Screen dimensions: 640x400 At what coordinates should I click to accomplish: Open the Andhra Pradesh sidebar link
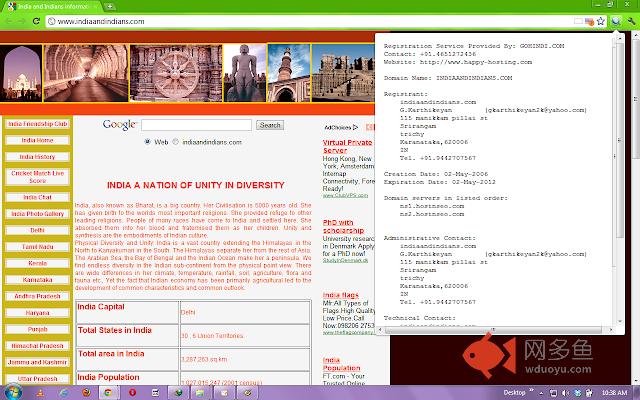(38, 296)
